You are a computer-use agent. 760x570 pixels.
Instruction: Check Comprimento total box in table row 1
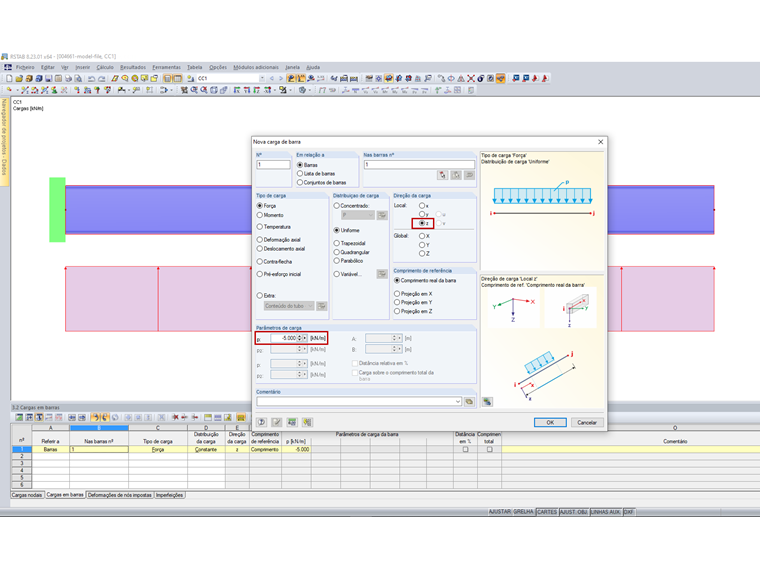click(x=490, y=449)
